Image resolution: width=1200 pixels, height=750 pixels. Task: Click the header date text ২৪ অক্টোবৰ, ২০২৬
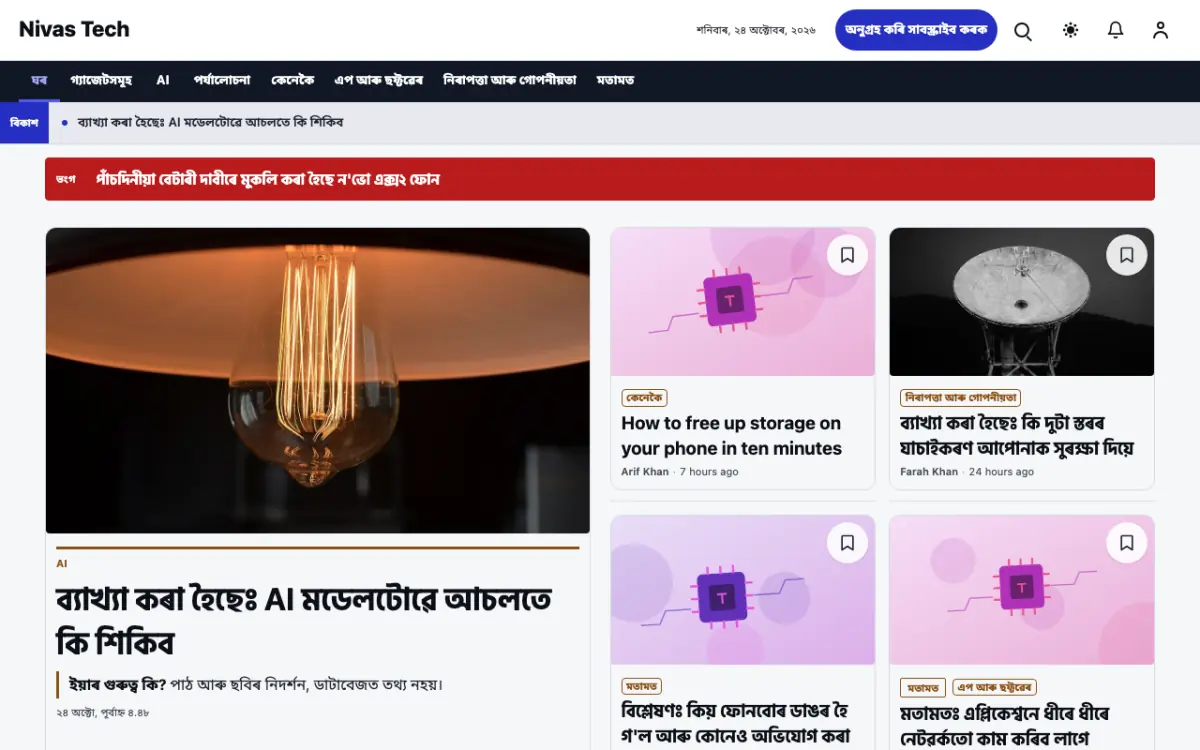coord(756,30)
